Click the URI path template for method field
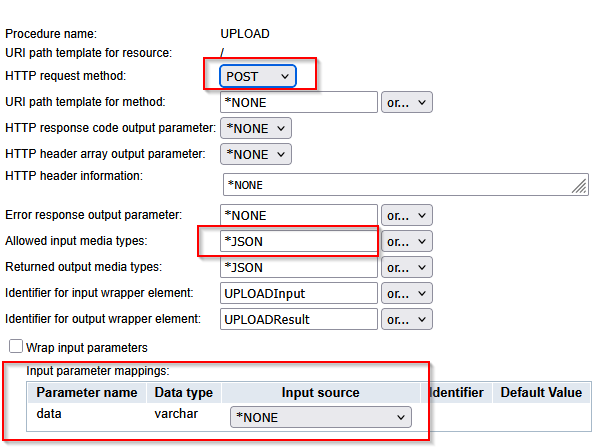This screenshot has height=447, width=615. pos(298,102)
